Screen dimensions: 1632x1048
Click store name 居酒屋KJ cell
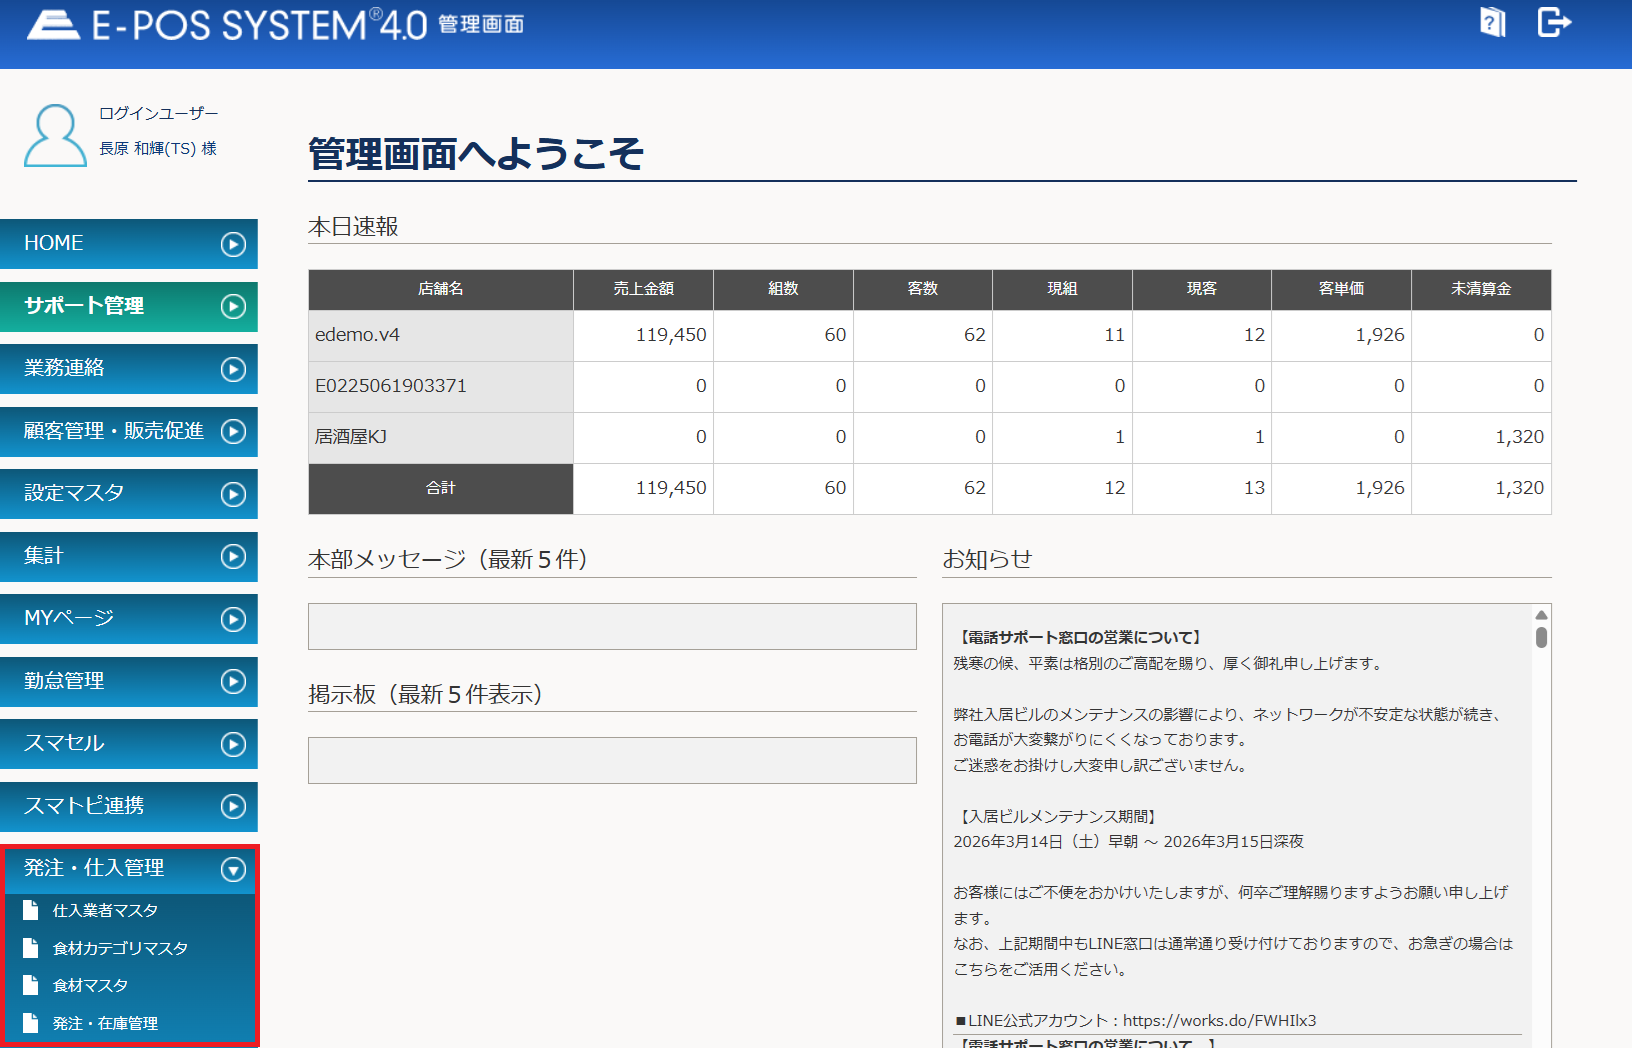[441, 437]
